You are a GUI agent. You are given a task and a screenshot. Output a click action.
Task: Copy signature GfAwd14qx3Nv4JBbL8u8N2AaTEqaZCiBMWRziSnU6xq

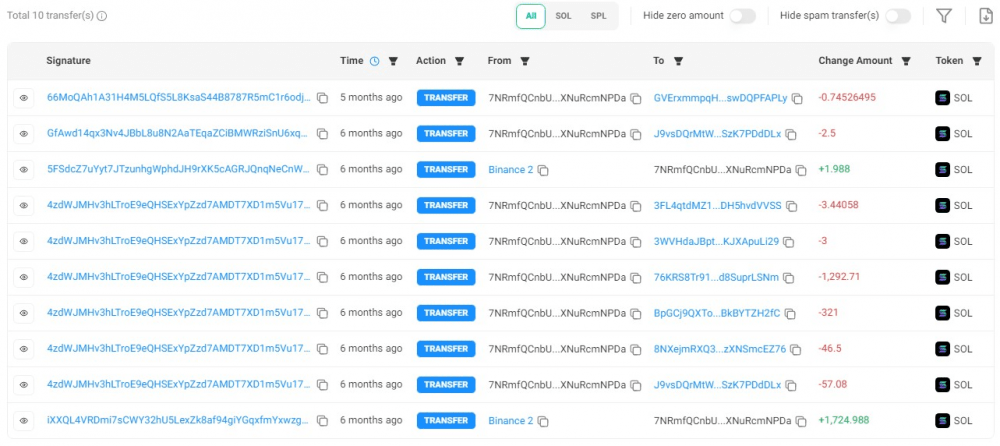pyautogui.click(x=323, y=134)
